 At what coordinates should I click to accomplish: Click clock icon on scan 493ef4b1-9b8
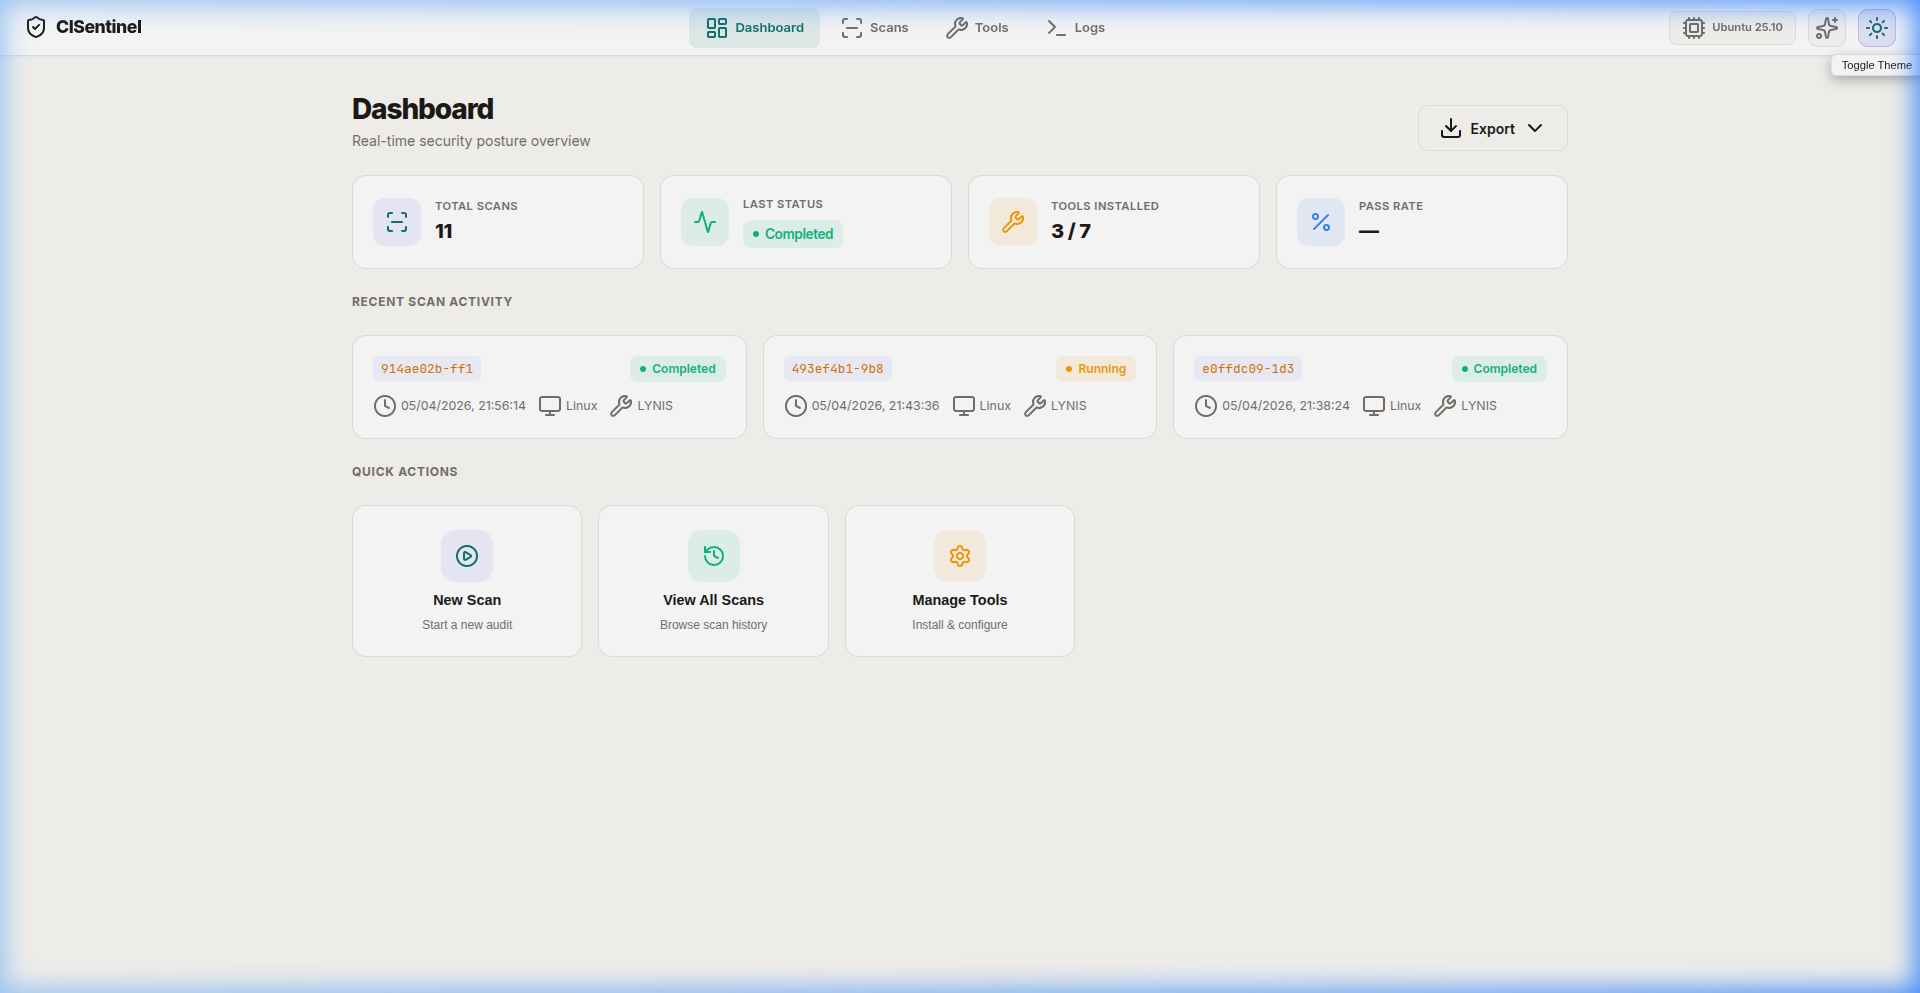coord(796,406)
